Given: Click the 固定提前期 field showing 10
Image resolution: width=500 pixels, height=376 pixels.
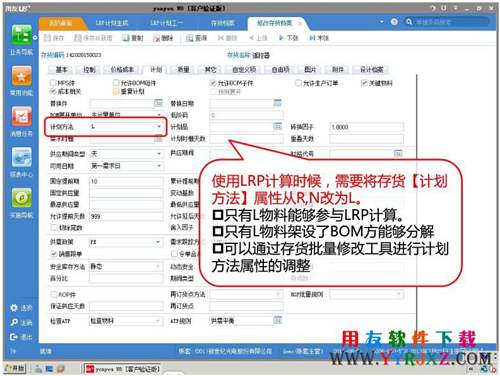Looking at the screenshot, I should click(126, 181).
